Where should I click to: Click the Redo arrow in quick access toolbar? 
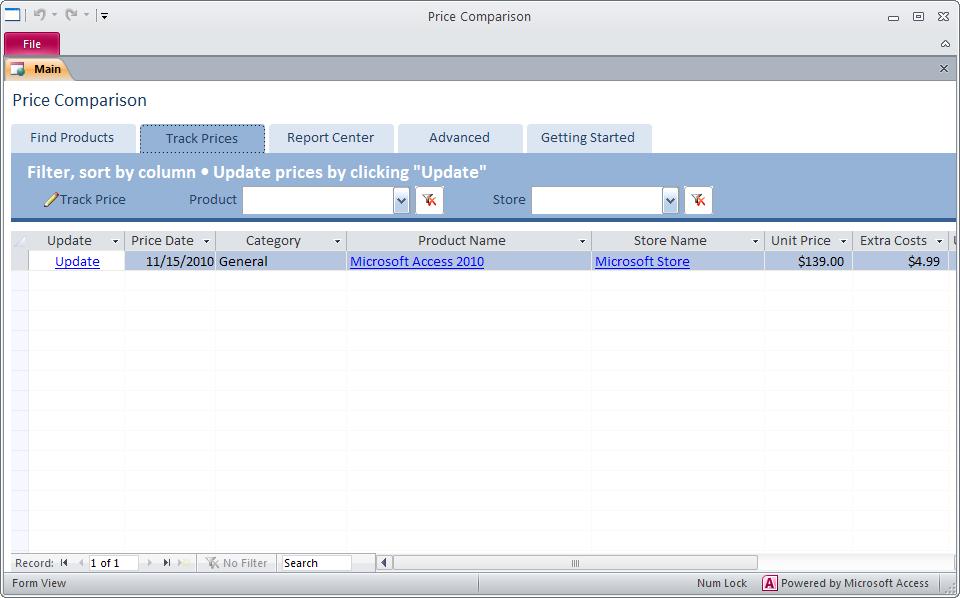(71, 15)
